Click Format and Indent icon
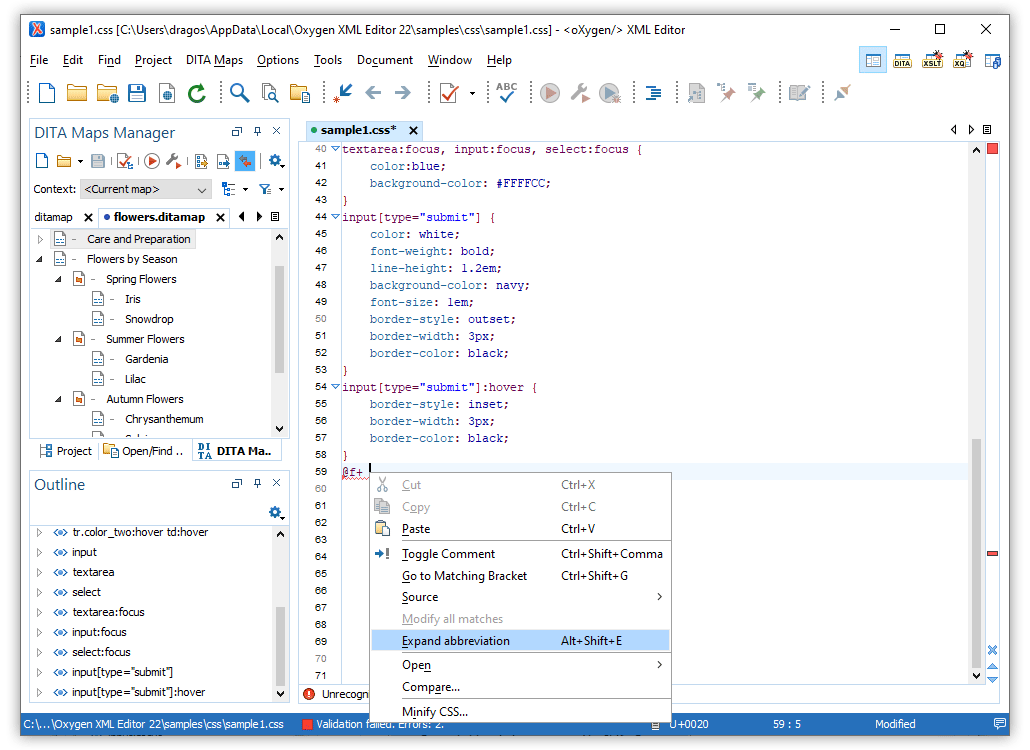The height and width of the screenshot is (750, 1030). (654, 93)
